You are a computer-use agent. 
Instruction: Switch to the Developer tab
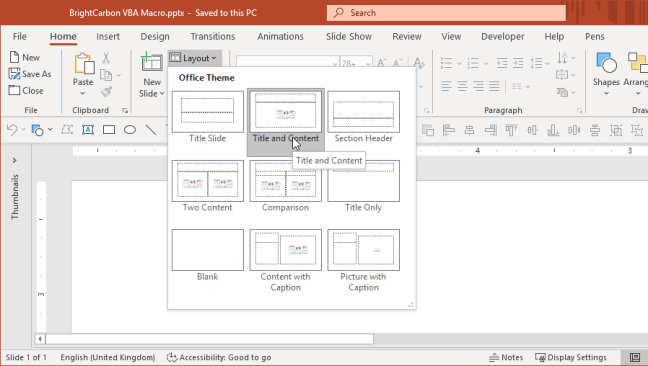[503, 36]
